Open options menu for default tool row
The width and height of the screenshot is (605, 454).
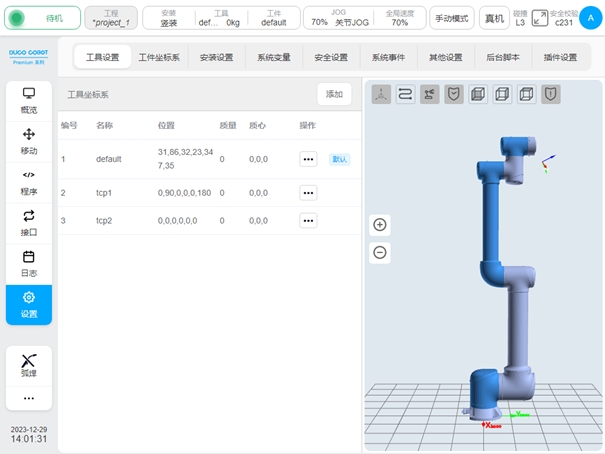[x=308, y=159]
